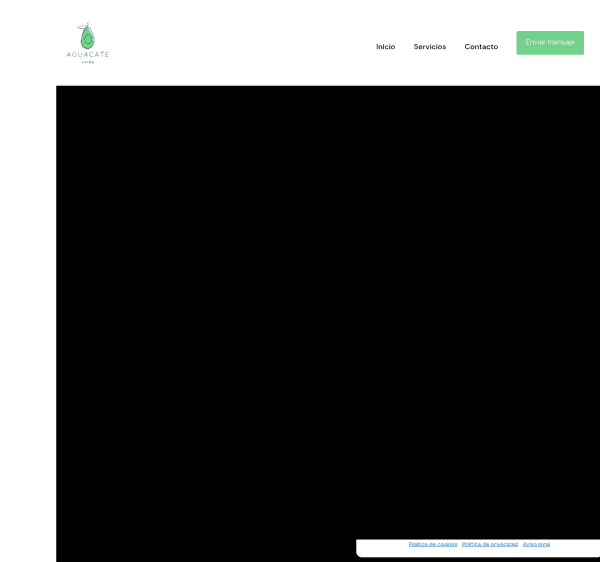Click the green Enviar mensaje button
Image resolution: width=600 pixels, height=562 pixels.
550,43
